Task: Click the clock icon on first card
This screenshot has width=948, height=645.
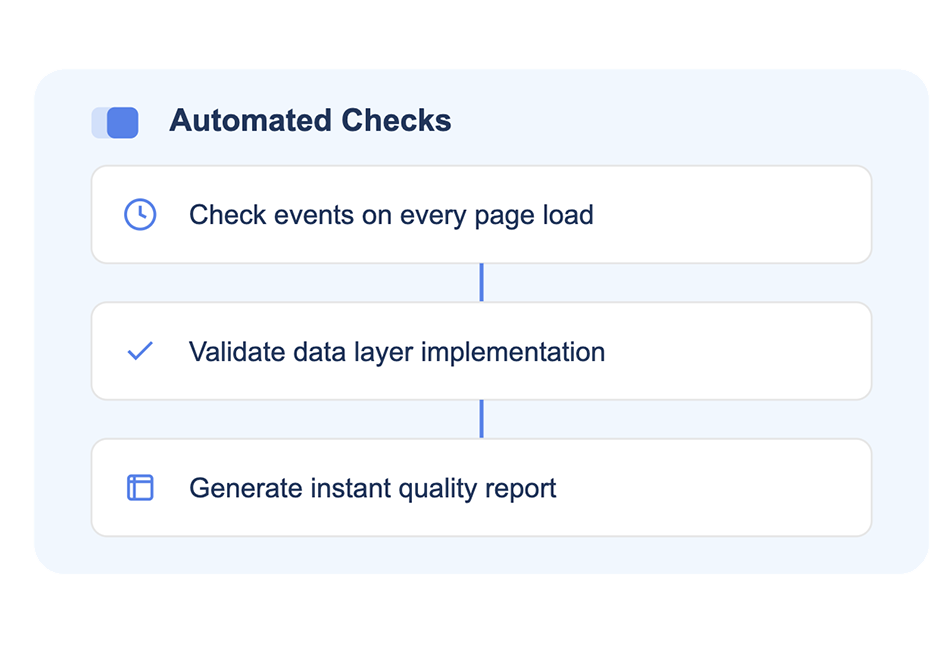Action: tap(140, 215)
